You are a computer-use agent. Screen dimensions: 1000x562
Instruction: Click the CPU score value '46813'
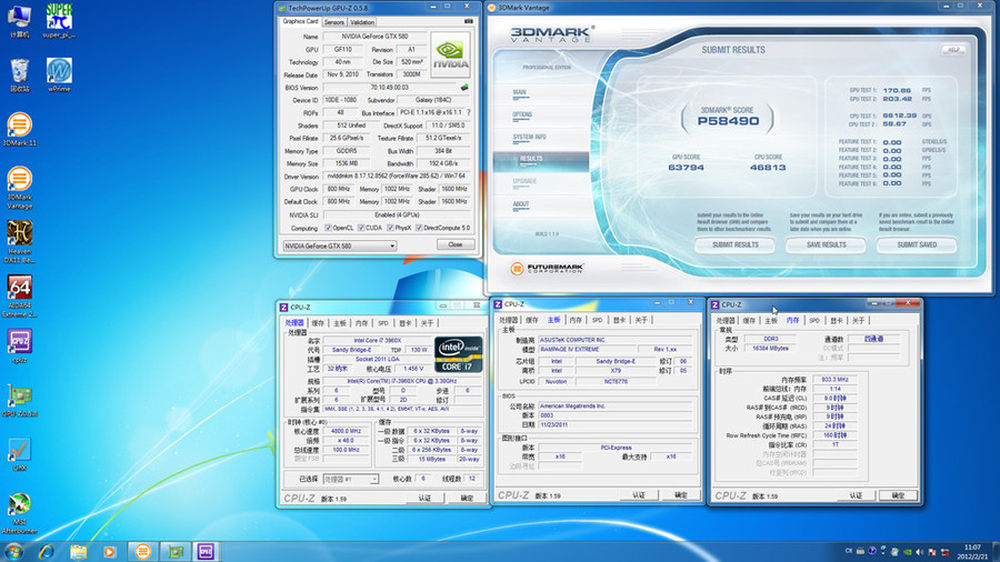768,168
